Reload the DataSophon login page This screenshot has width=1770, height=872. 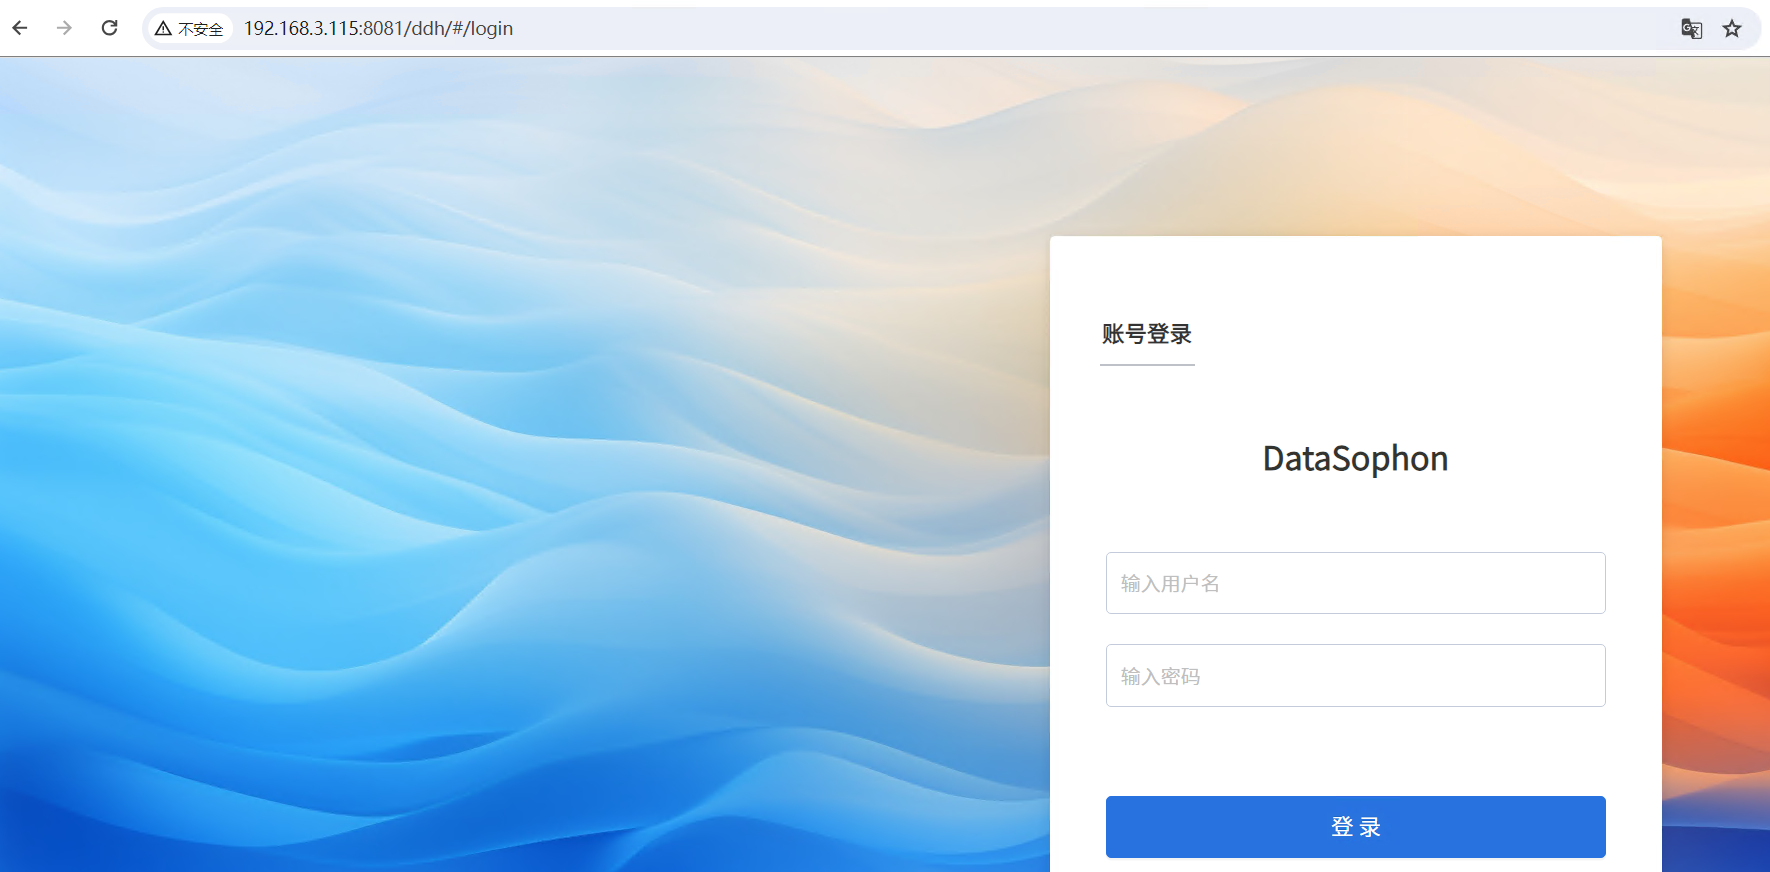pos(110,28)
